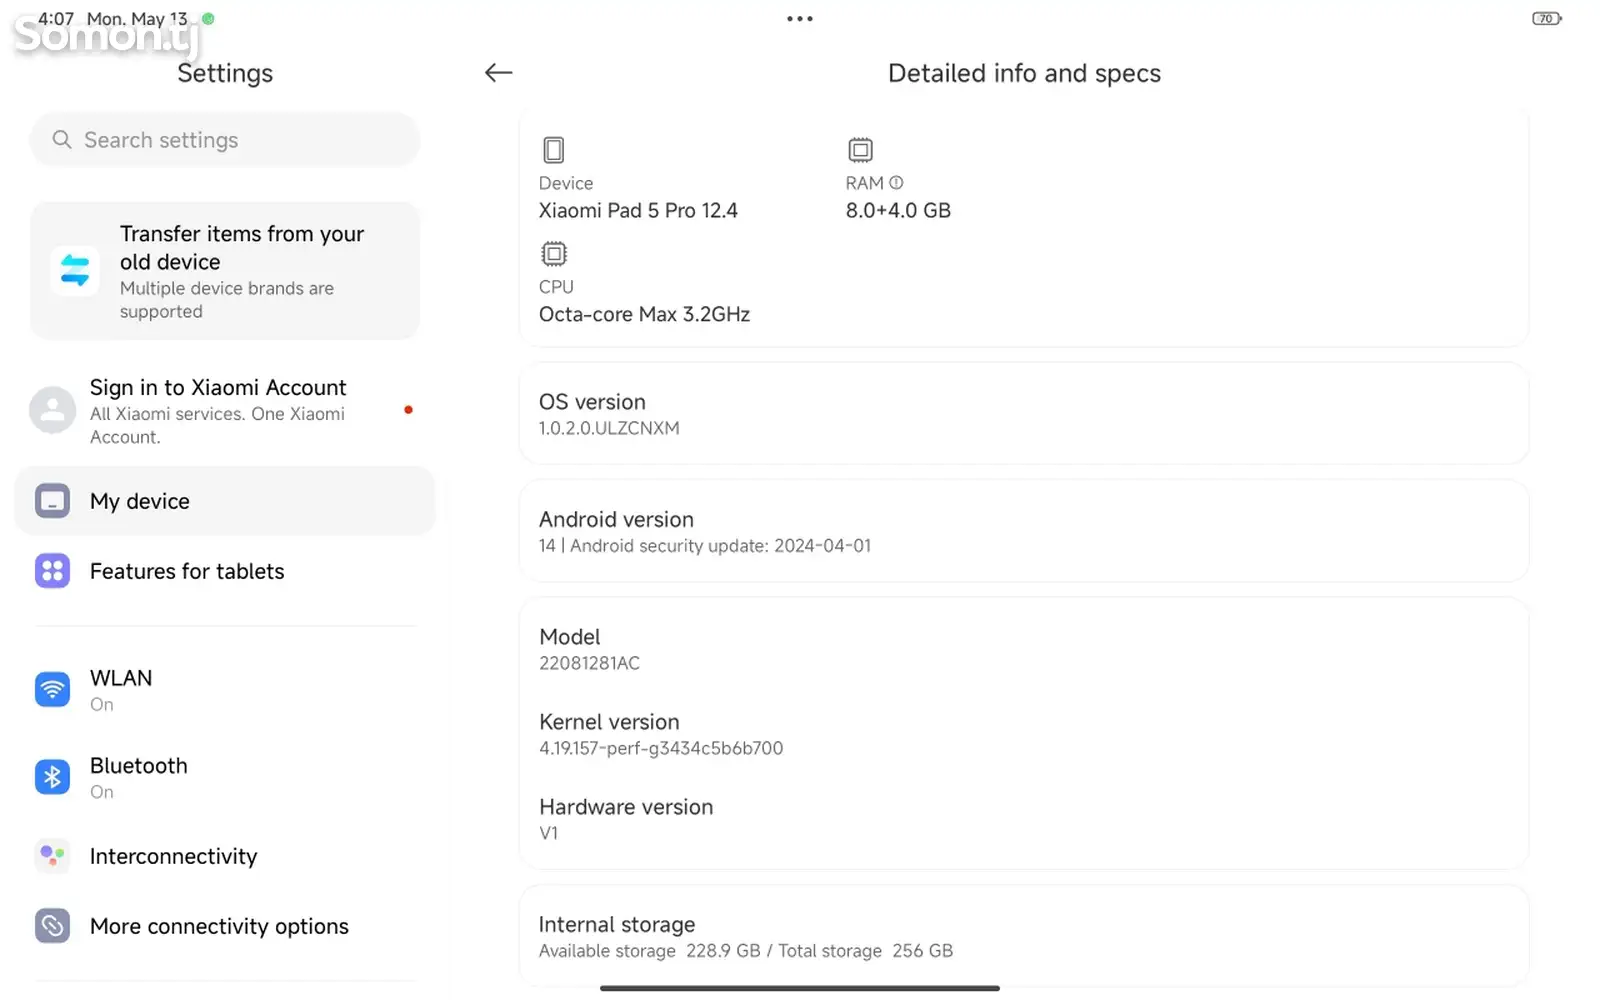Click the red notification dot
Image resolution: width=1600 pixels, height=1000 pixels.
pos(408,410)
